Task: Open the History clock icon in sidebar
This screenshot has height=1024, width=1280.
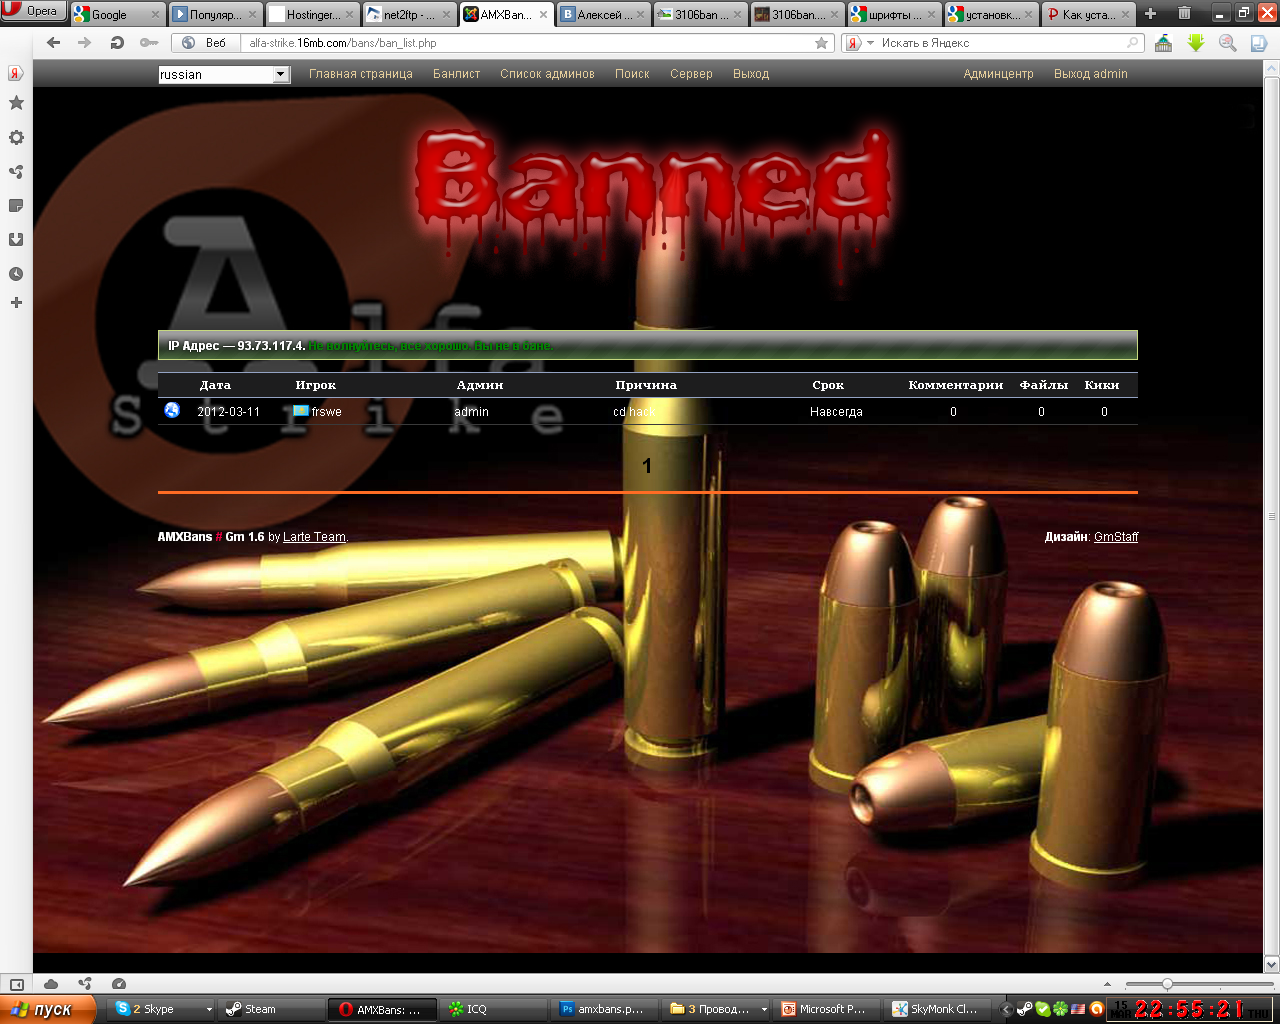Action: point(16,274)
